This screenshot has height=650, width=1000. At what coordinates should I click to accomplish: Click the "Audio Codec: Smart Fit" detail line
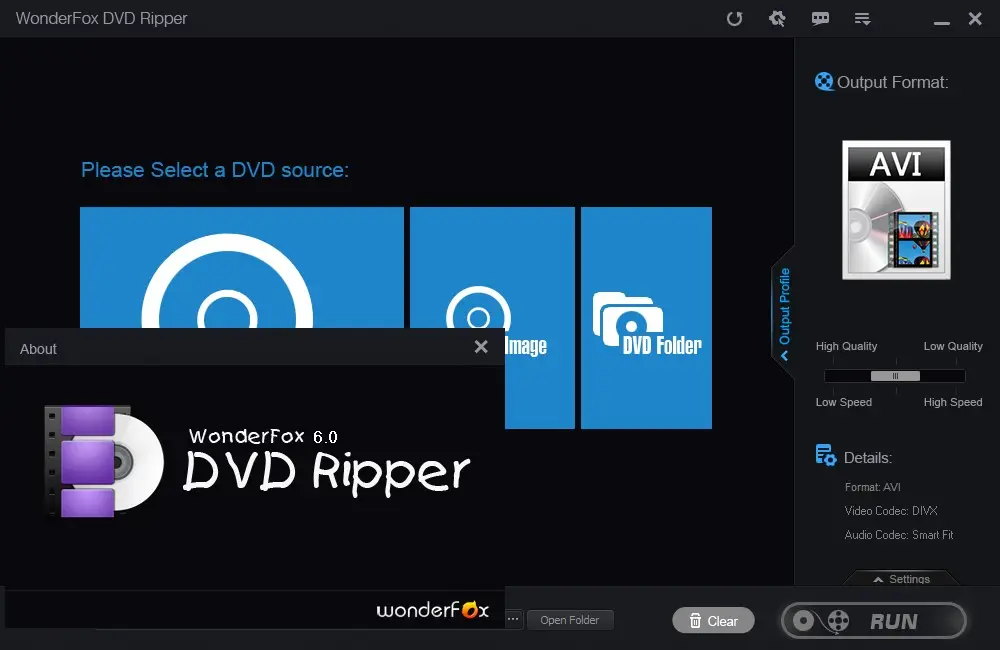coord(899,535)
